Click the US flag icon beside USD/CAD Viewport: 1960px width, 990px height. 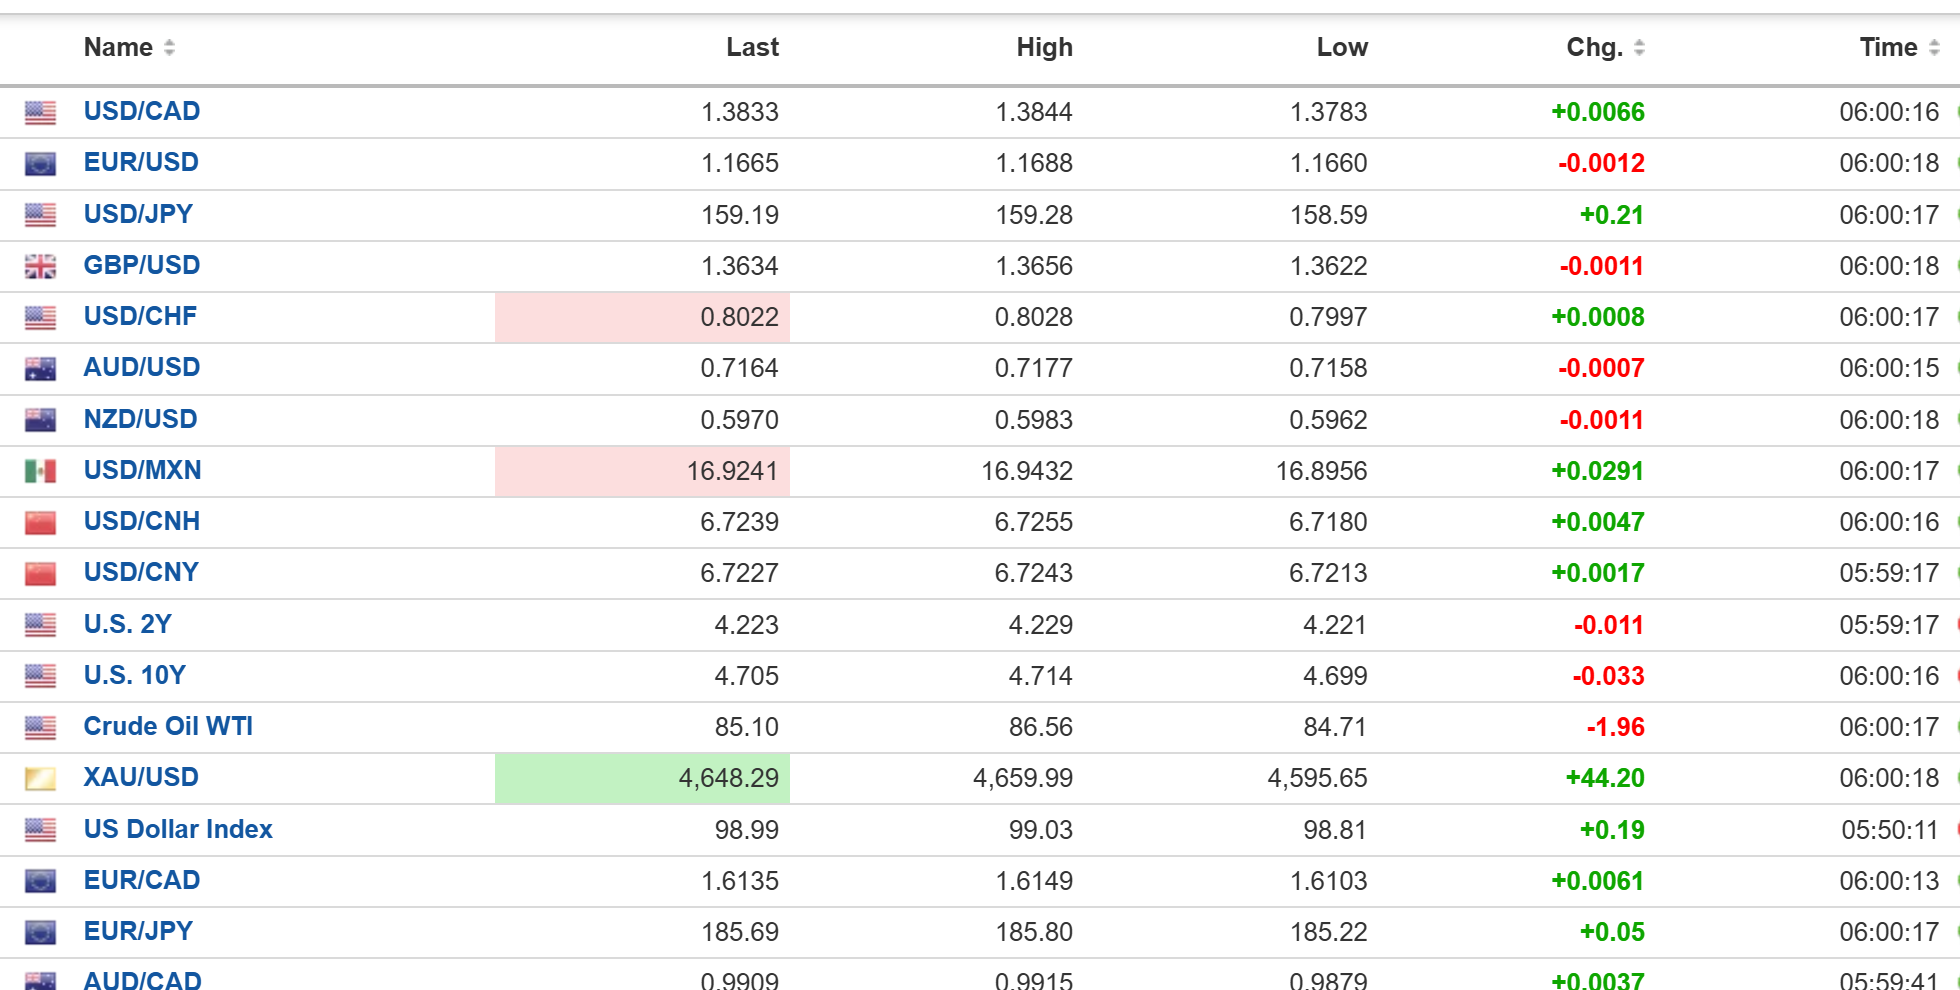[x=40, y=113]
